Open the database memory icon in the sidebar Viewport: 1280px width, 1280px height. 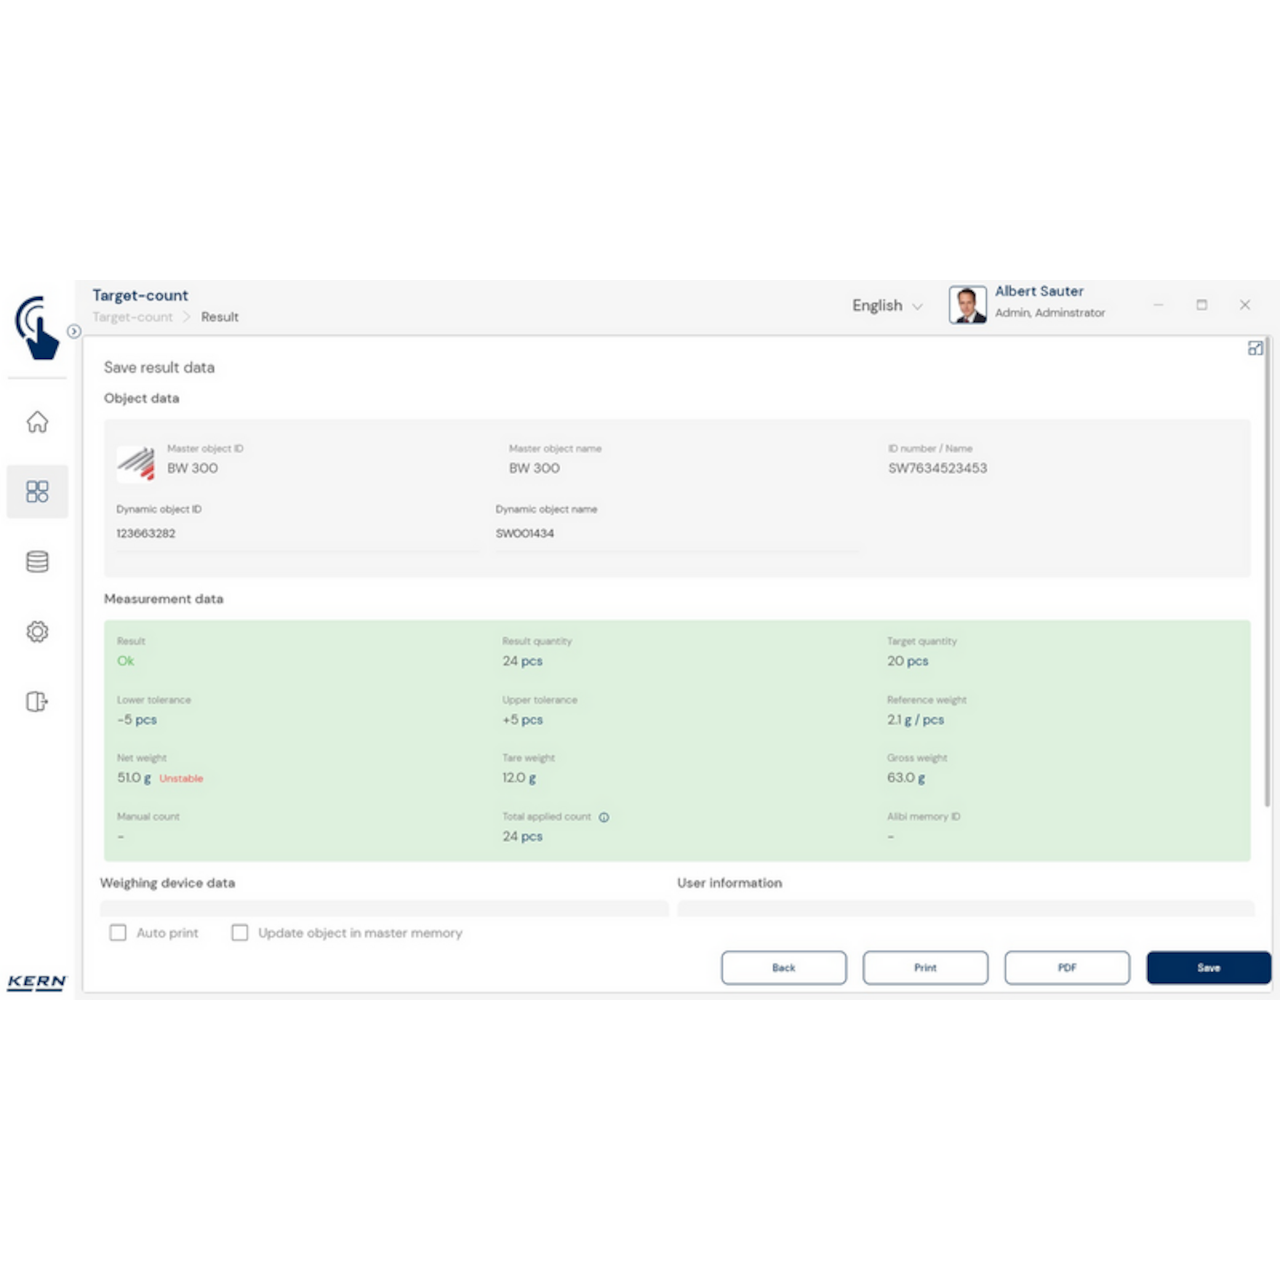coord(37,561)
